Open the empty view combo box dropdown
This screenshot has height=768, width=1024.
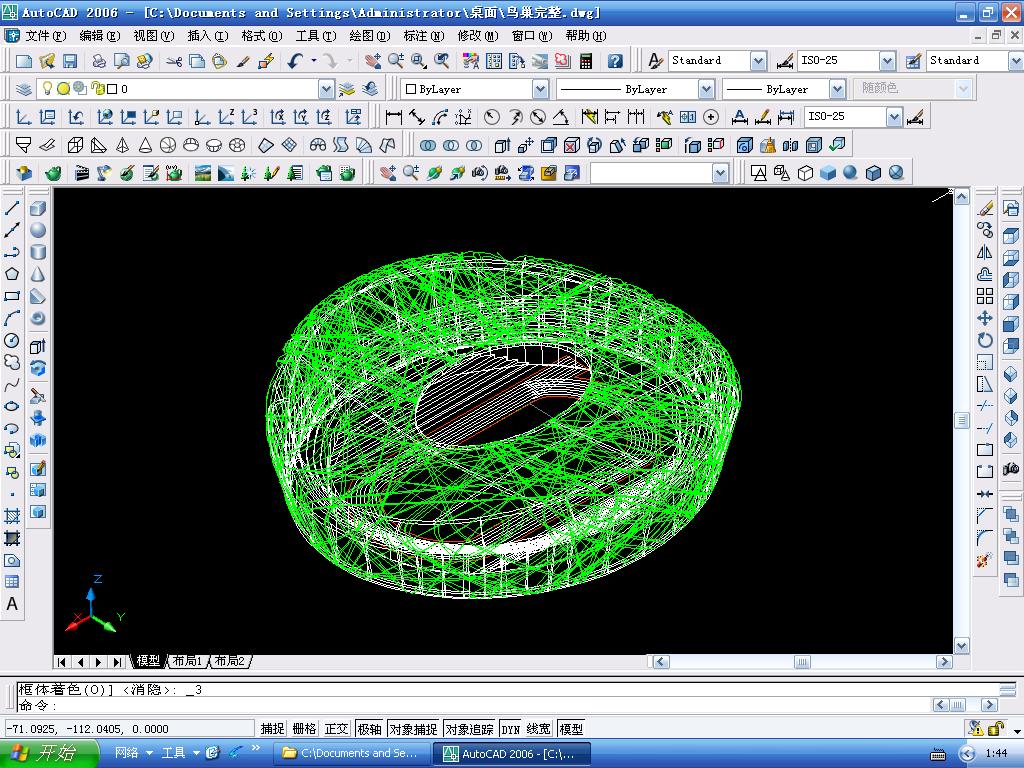click(x=720, y=173)
